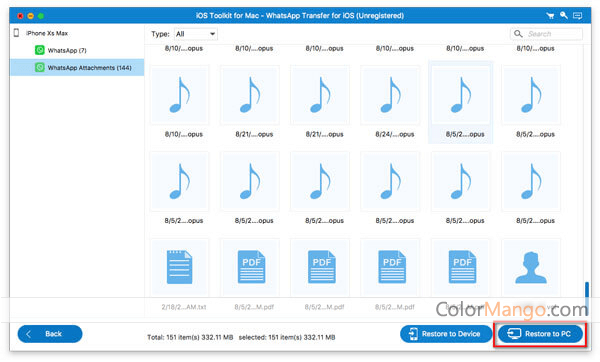
Task: Click the Type dropdown arrow
Action: pyautogui.click(x=212, y=34)
